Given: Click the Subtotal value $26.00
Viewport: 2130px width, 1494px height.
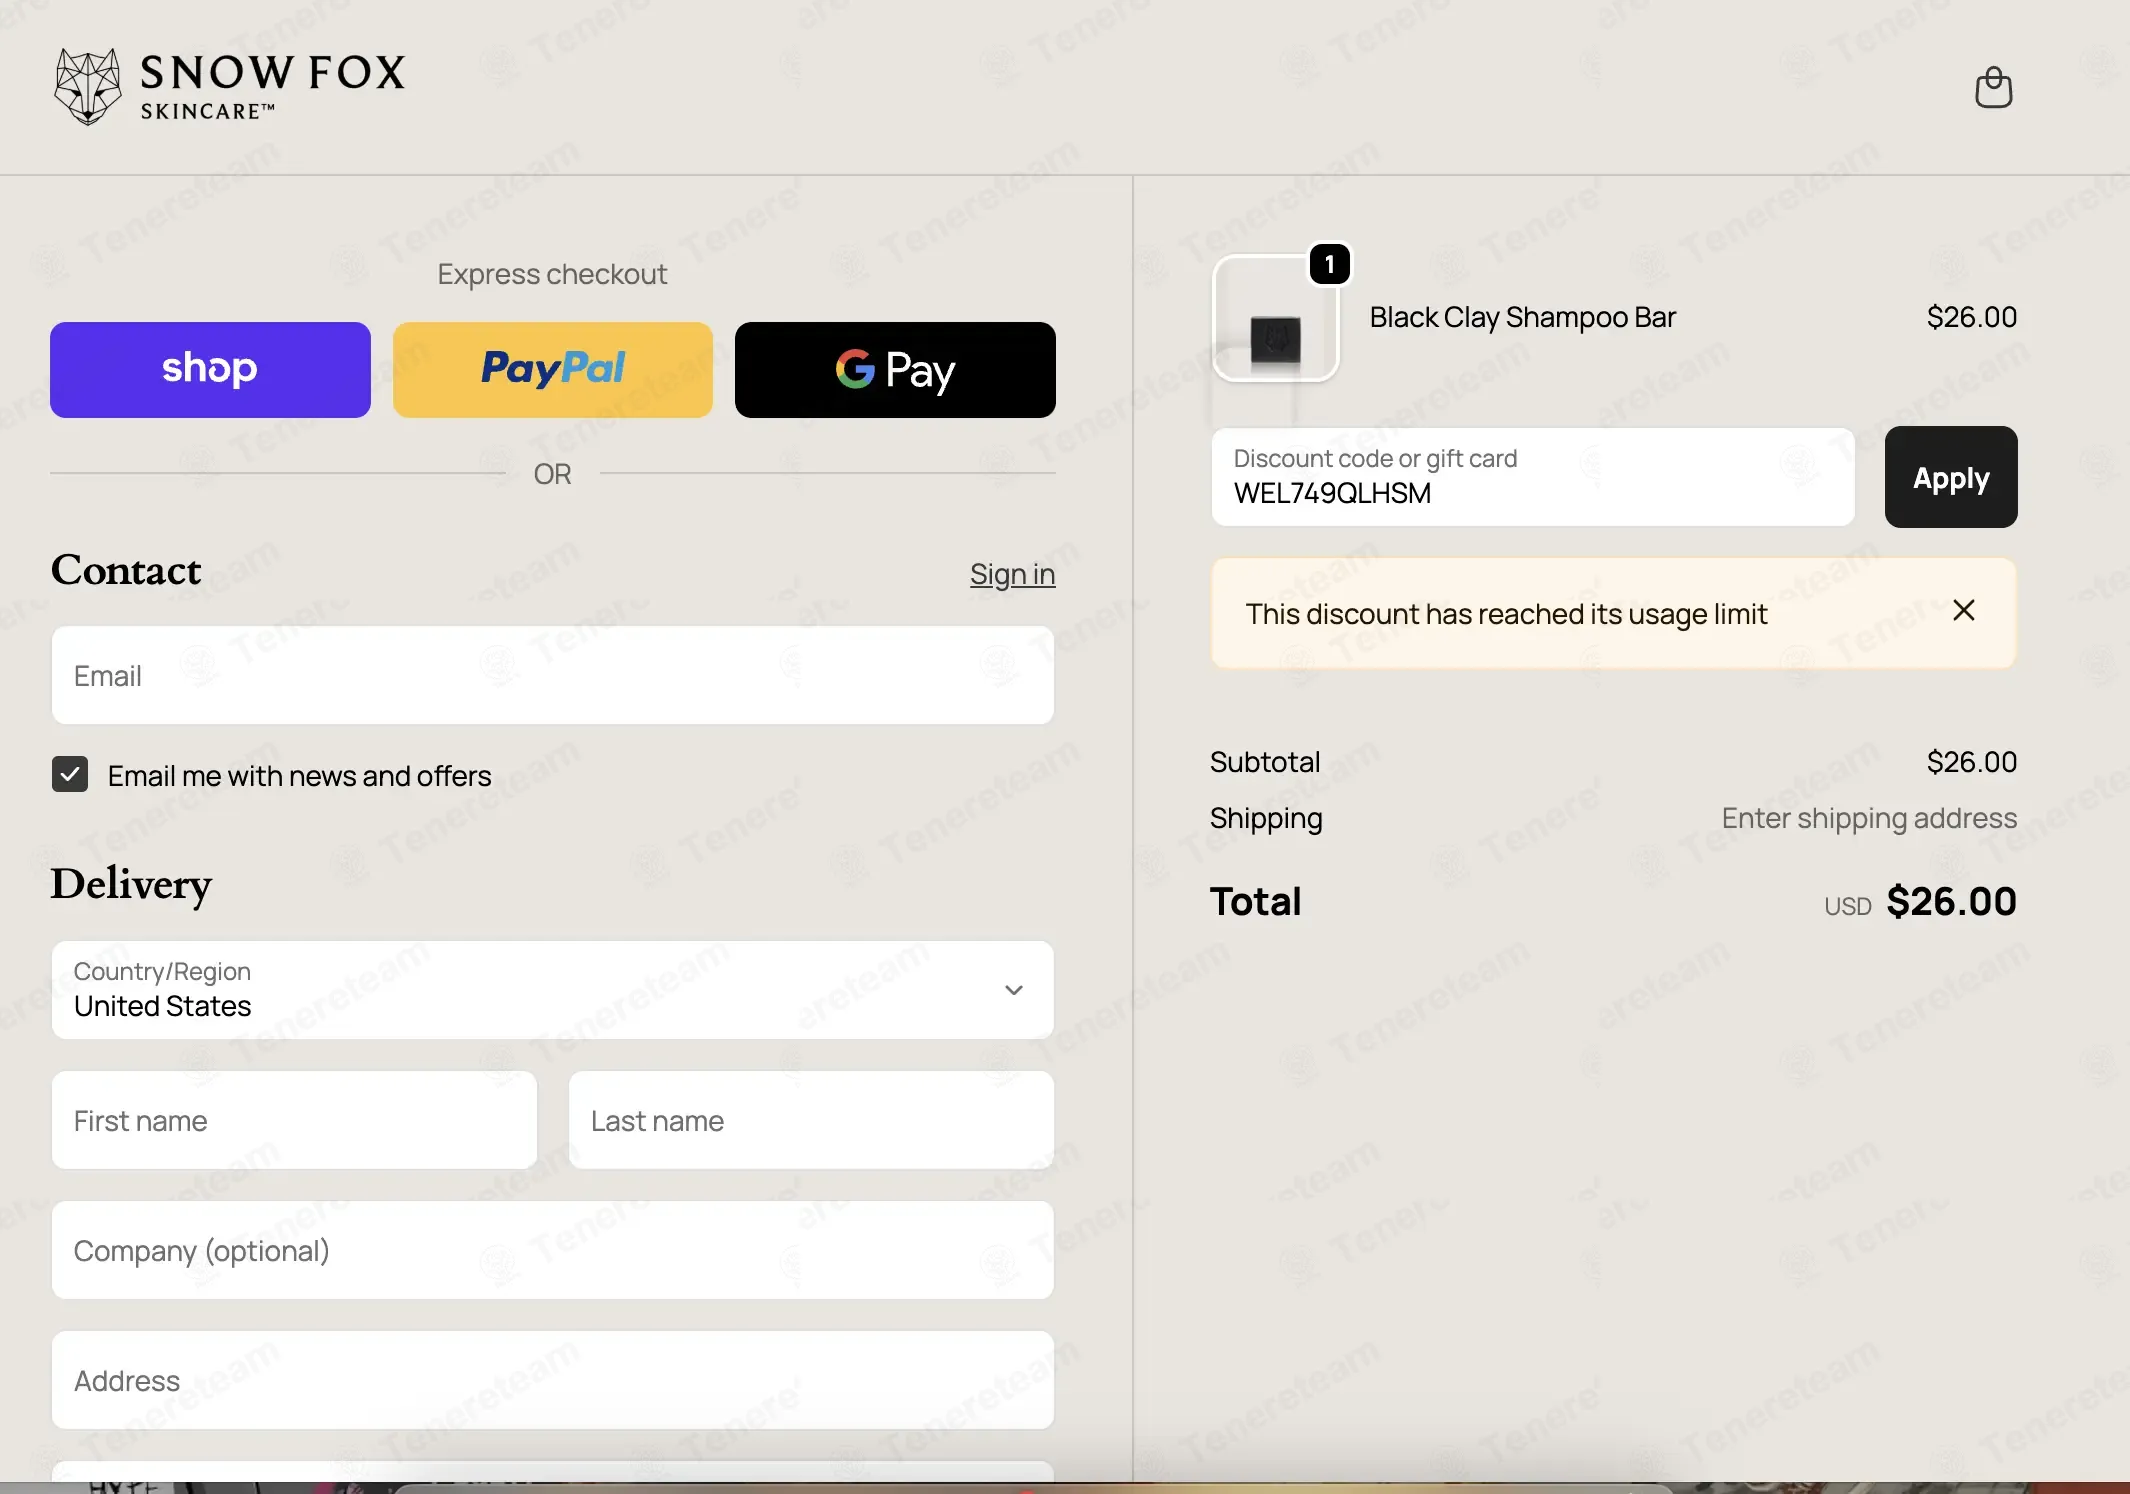Looking at the screenshot, I should click(x=1972, y=762).
